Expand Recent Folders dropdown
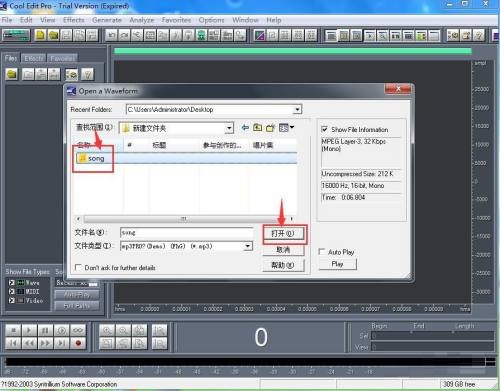The width and height of the screenshot is (500, 391). 297,109
